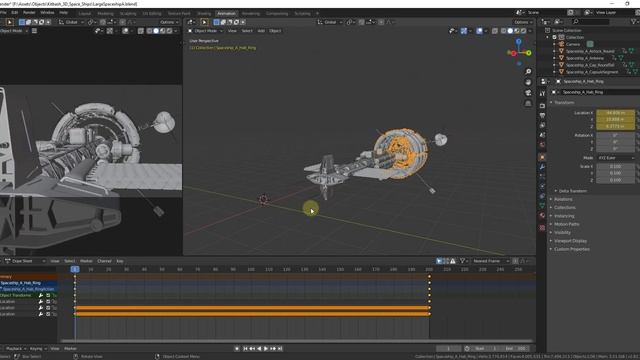Toggle gizmo visibility in main viewport header

tap(464, 31)
